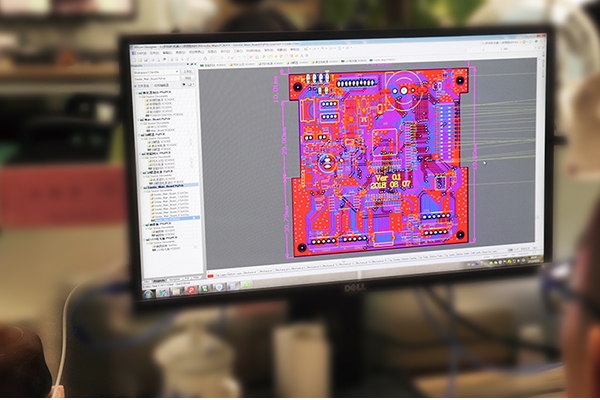600x400 pixels.
Task: Open the 文件(F) File menu
Action: tap(155, 53)
